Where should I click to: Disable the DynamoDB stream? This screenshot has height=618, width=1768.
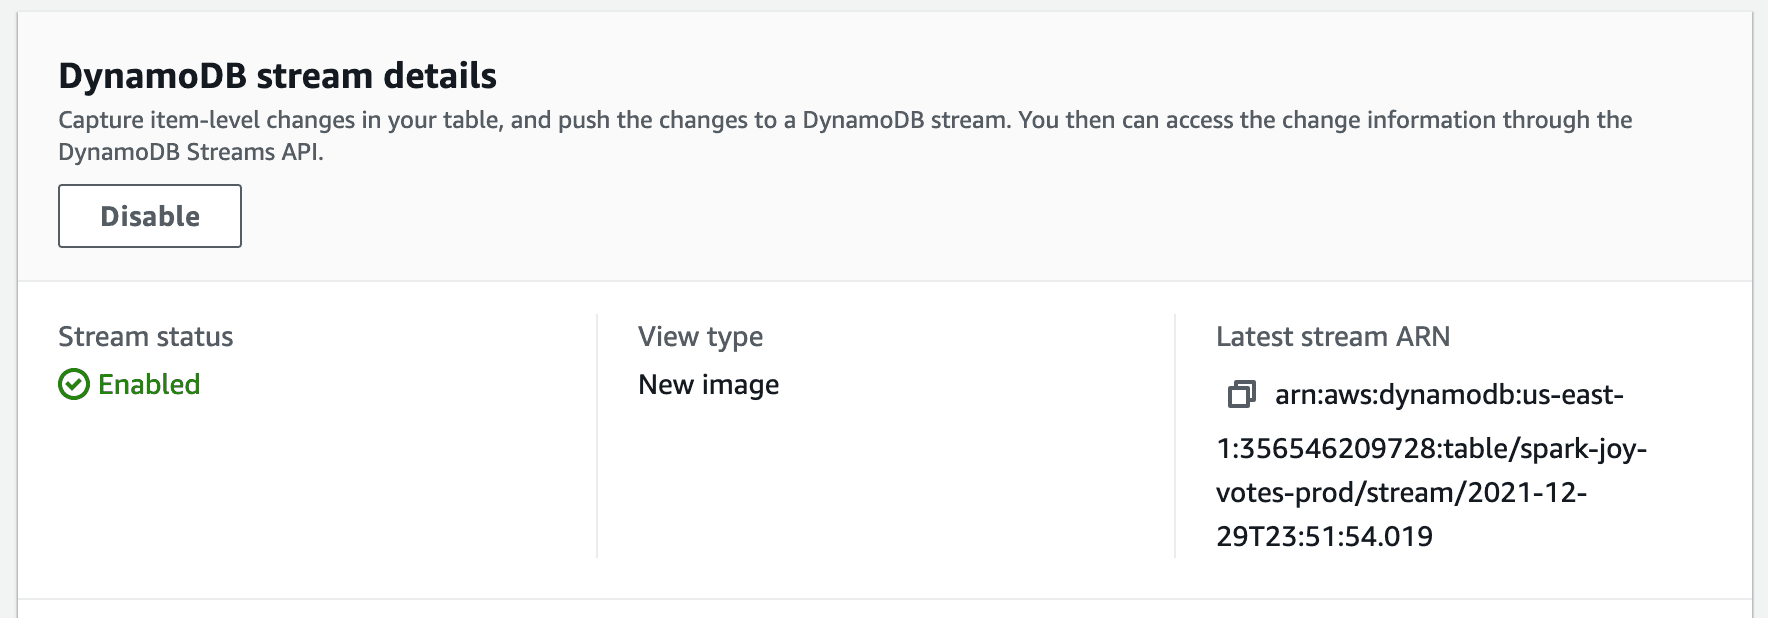tap(150, 216)
